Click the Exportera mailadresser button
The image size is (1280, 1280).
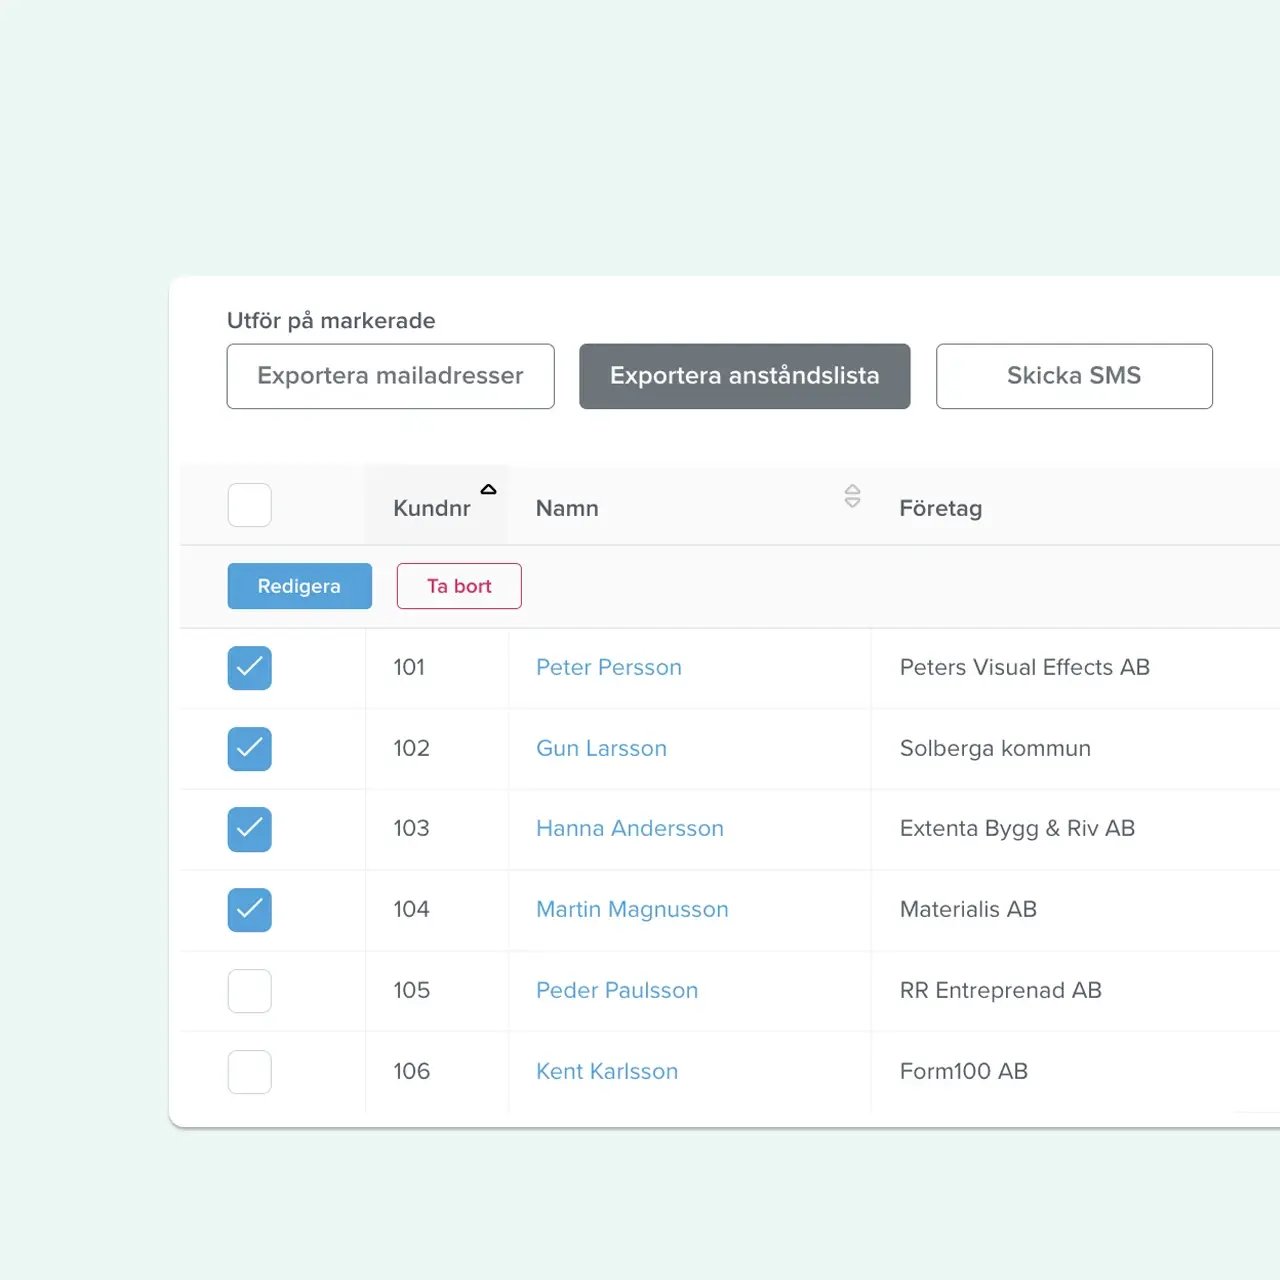point(390,376)
